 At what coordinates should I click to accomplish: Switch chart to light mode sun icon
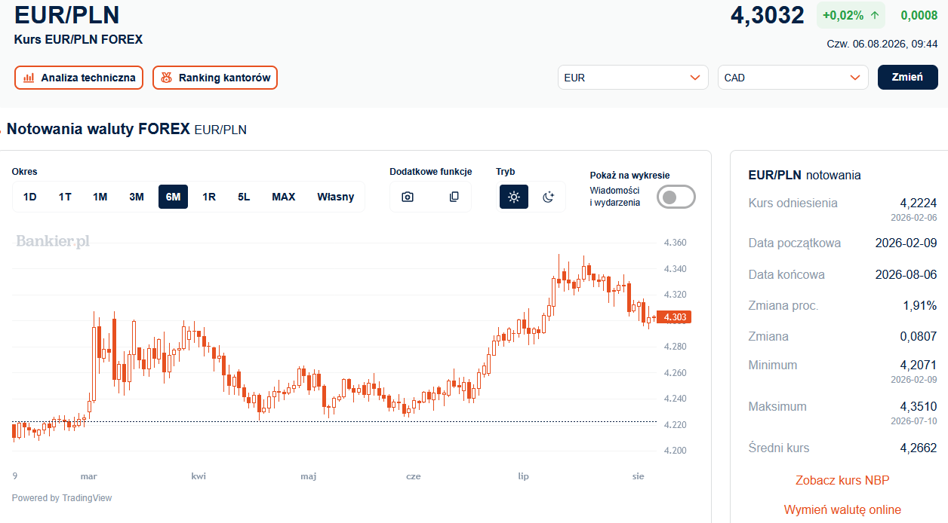point(514,197)
